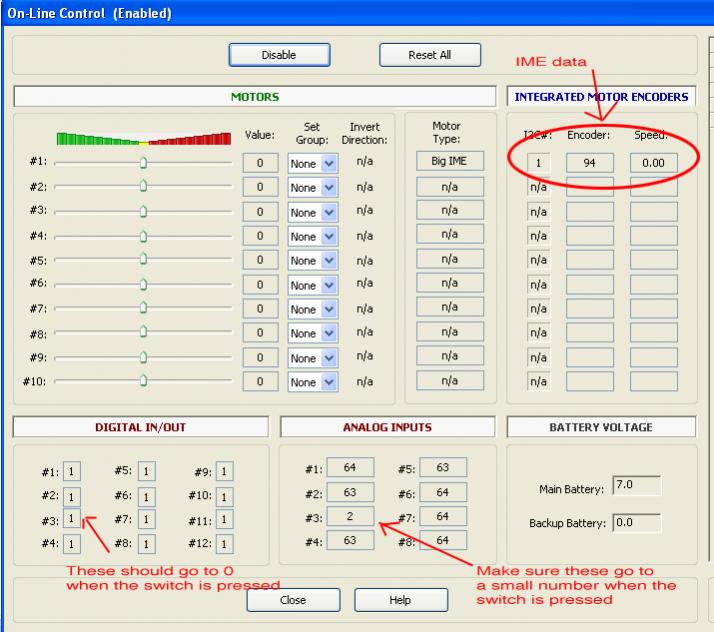Viewport: 714px width, 632px height.
Task: Toggle digital in/out #9 box
Action: coord(225,471)
